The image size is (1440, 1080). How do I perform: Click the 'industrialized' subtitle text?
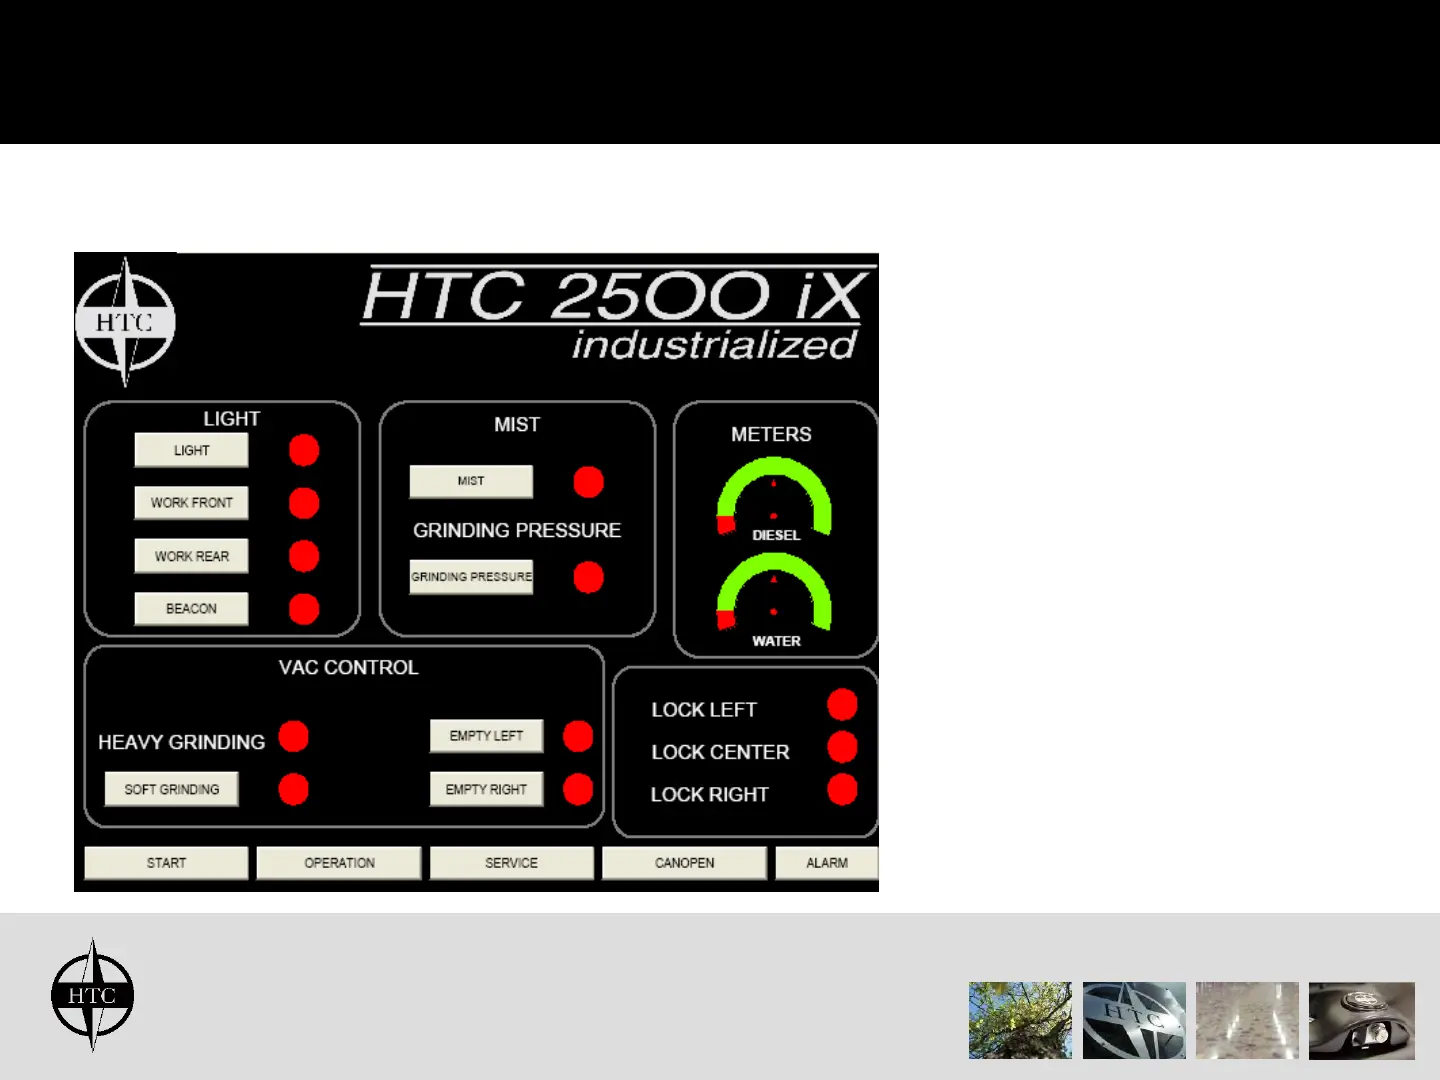714,345
